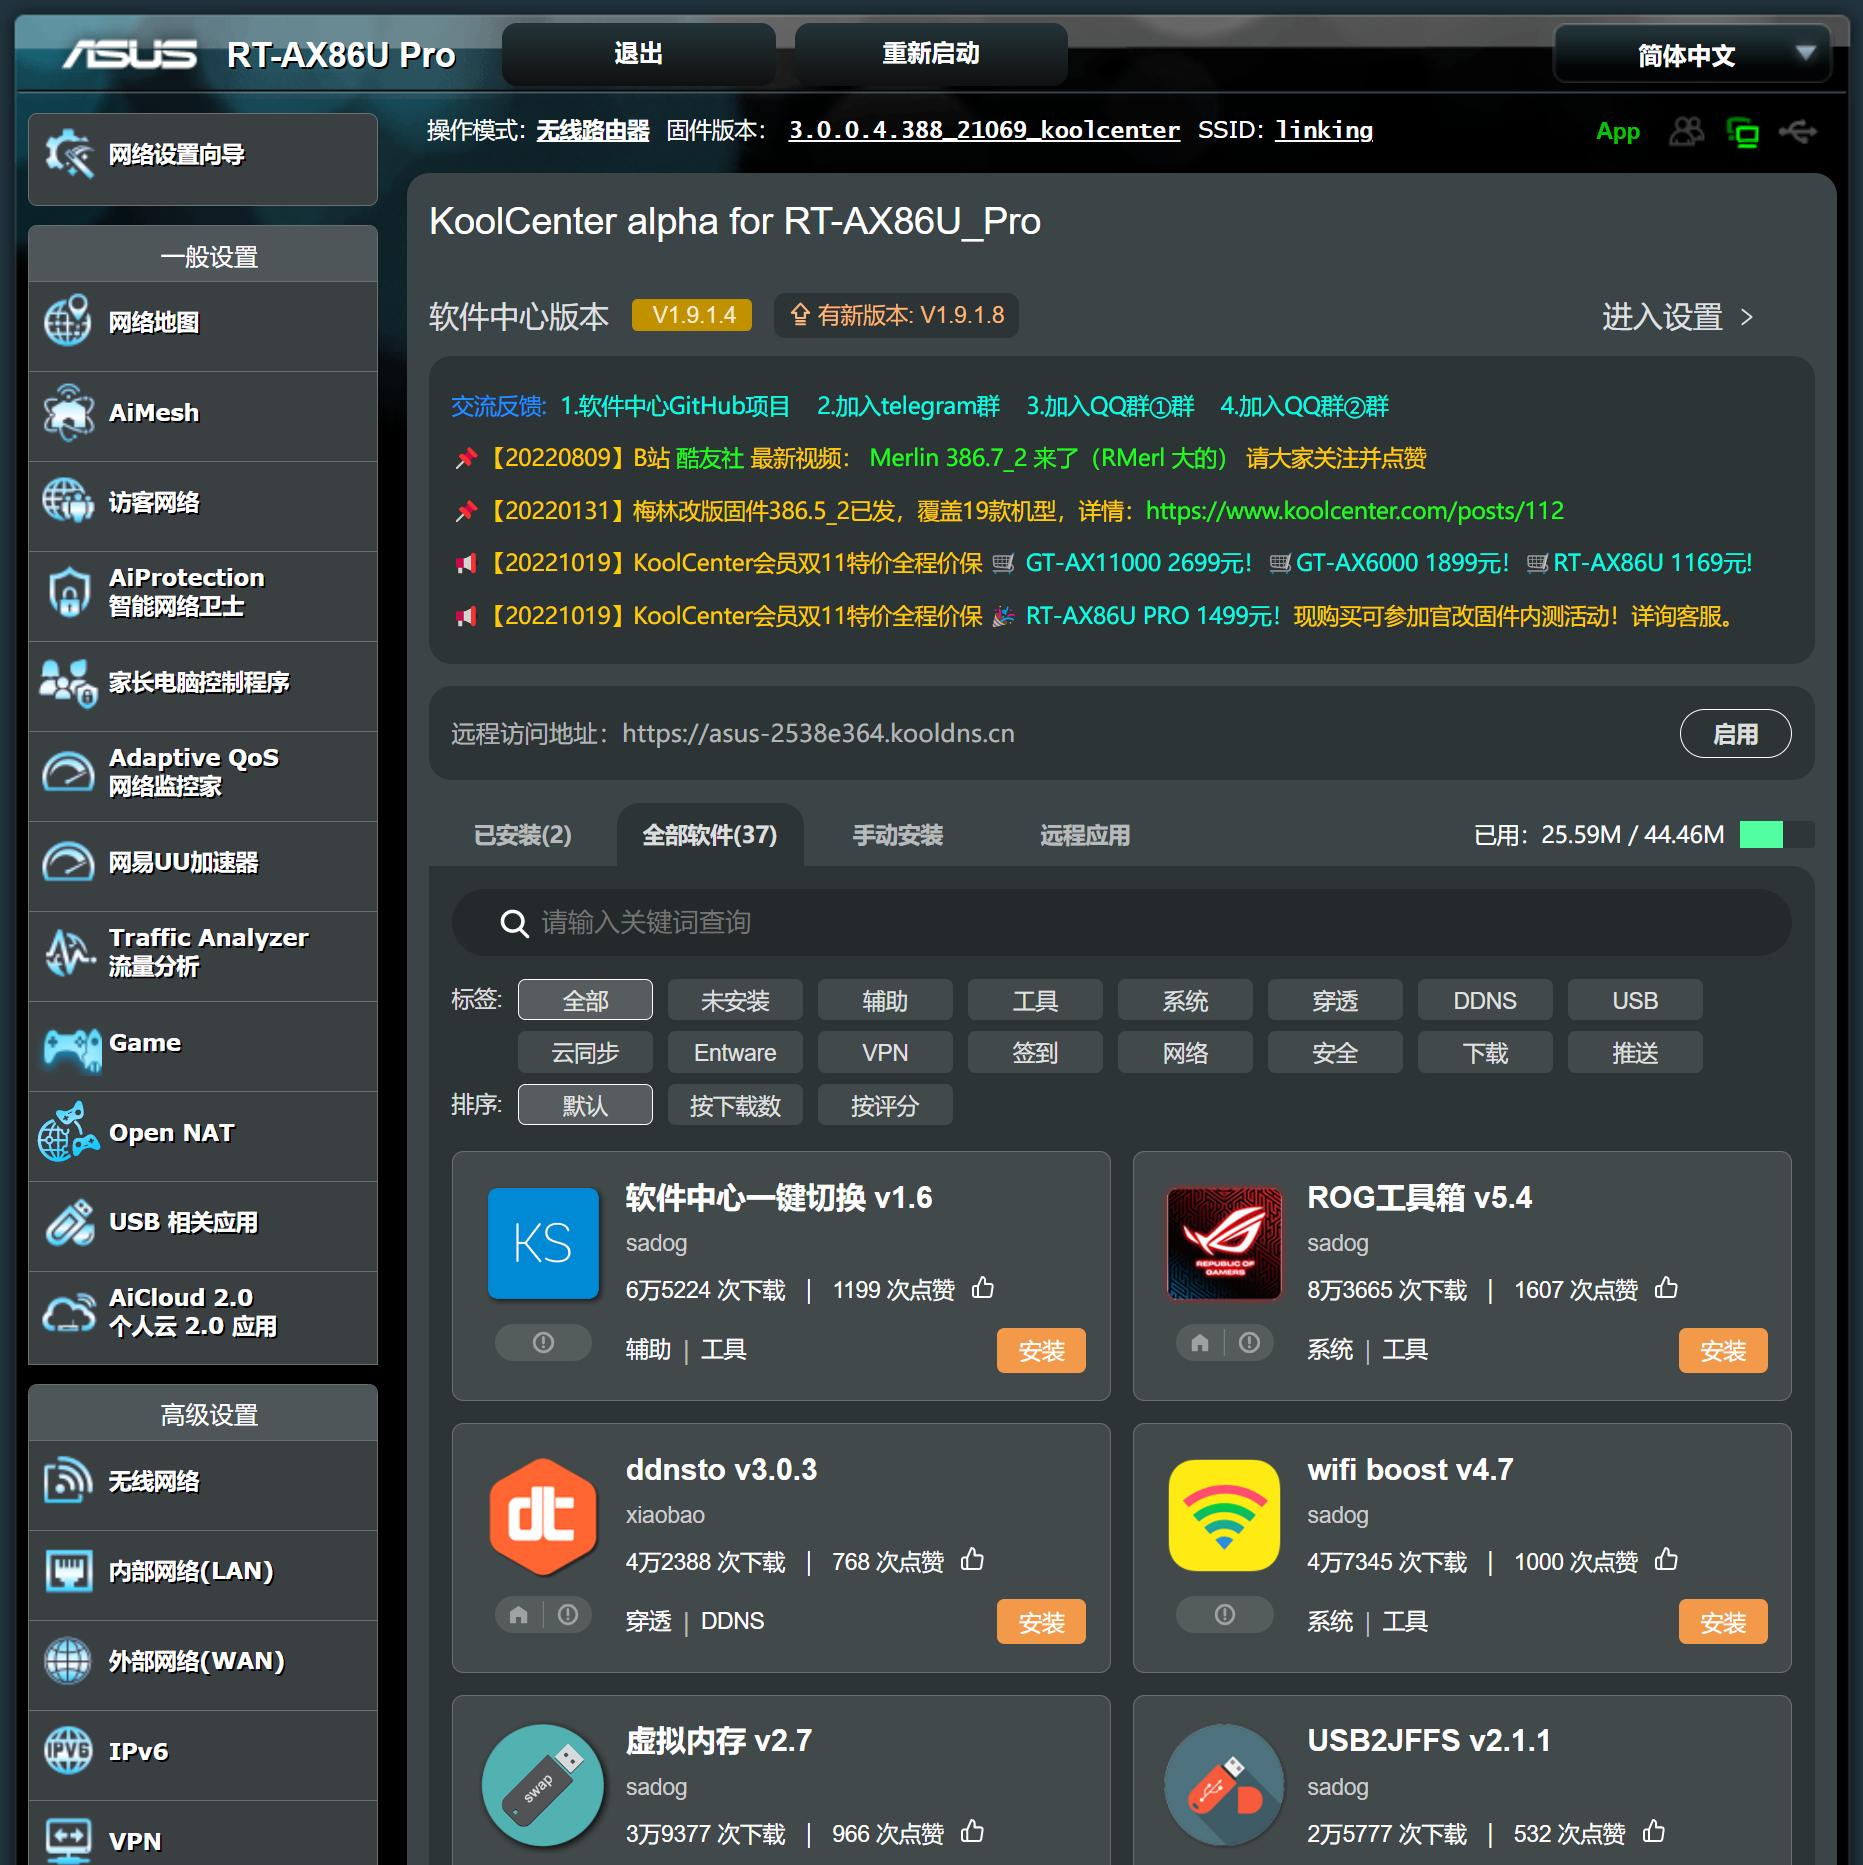
Task: Switch to the 已安装(2) tab
Action: pyautogui.click(x=523, y=835)
